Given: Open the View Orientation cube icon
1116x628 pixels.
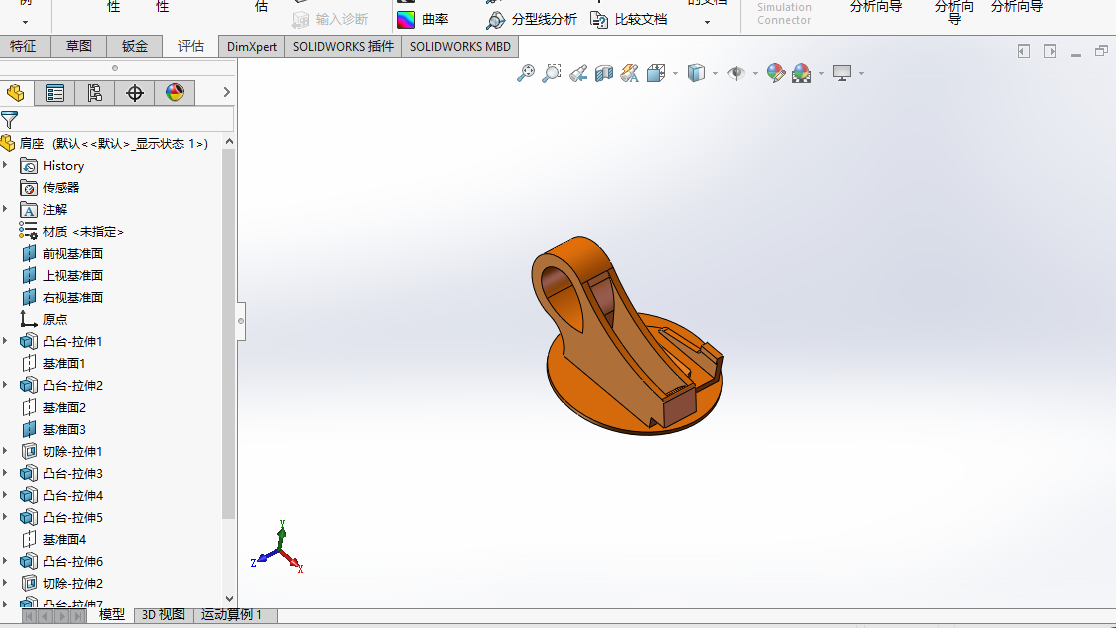Looking at the screenshot, I should 656,73.
